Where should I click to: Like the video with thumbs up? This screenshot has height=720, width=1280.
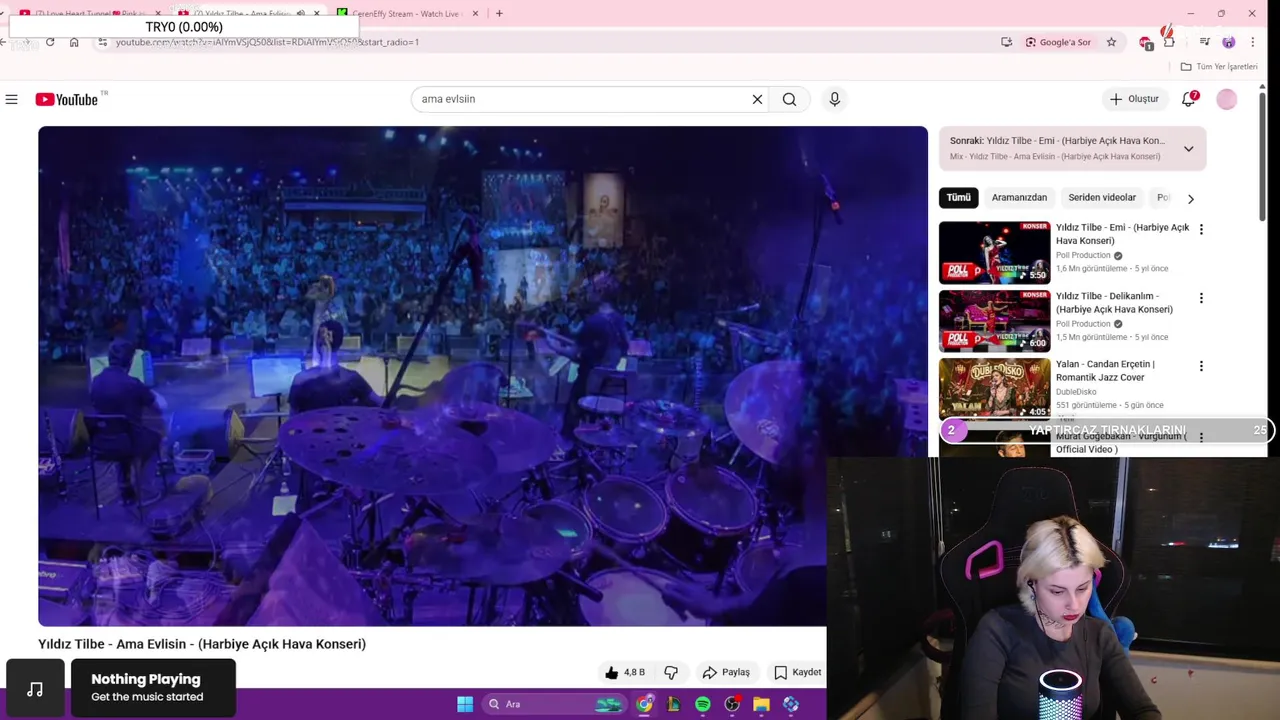pyautogui.click(x=625, y=673)
